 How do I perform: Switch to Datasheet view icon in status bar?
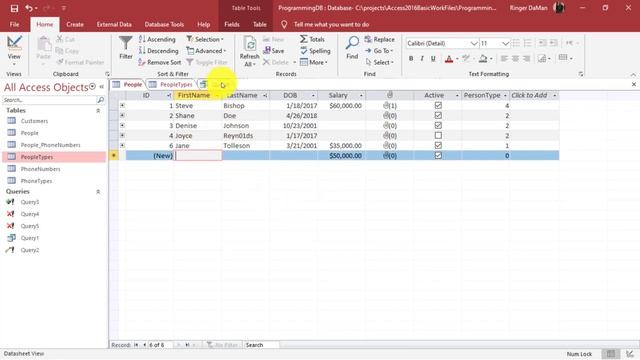coord(611,354)
